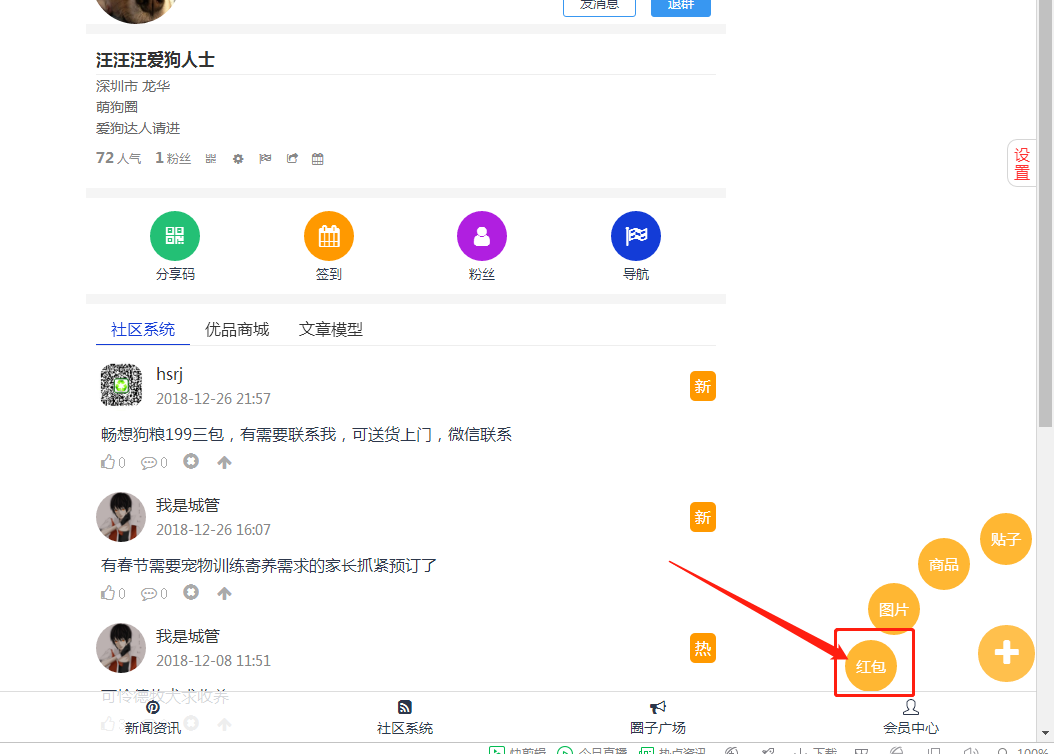The width and height of the screenshot is (1054, 754).
Task: Choose 图片 bubble in floating menu
Action: point(893,609)
